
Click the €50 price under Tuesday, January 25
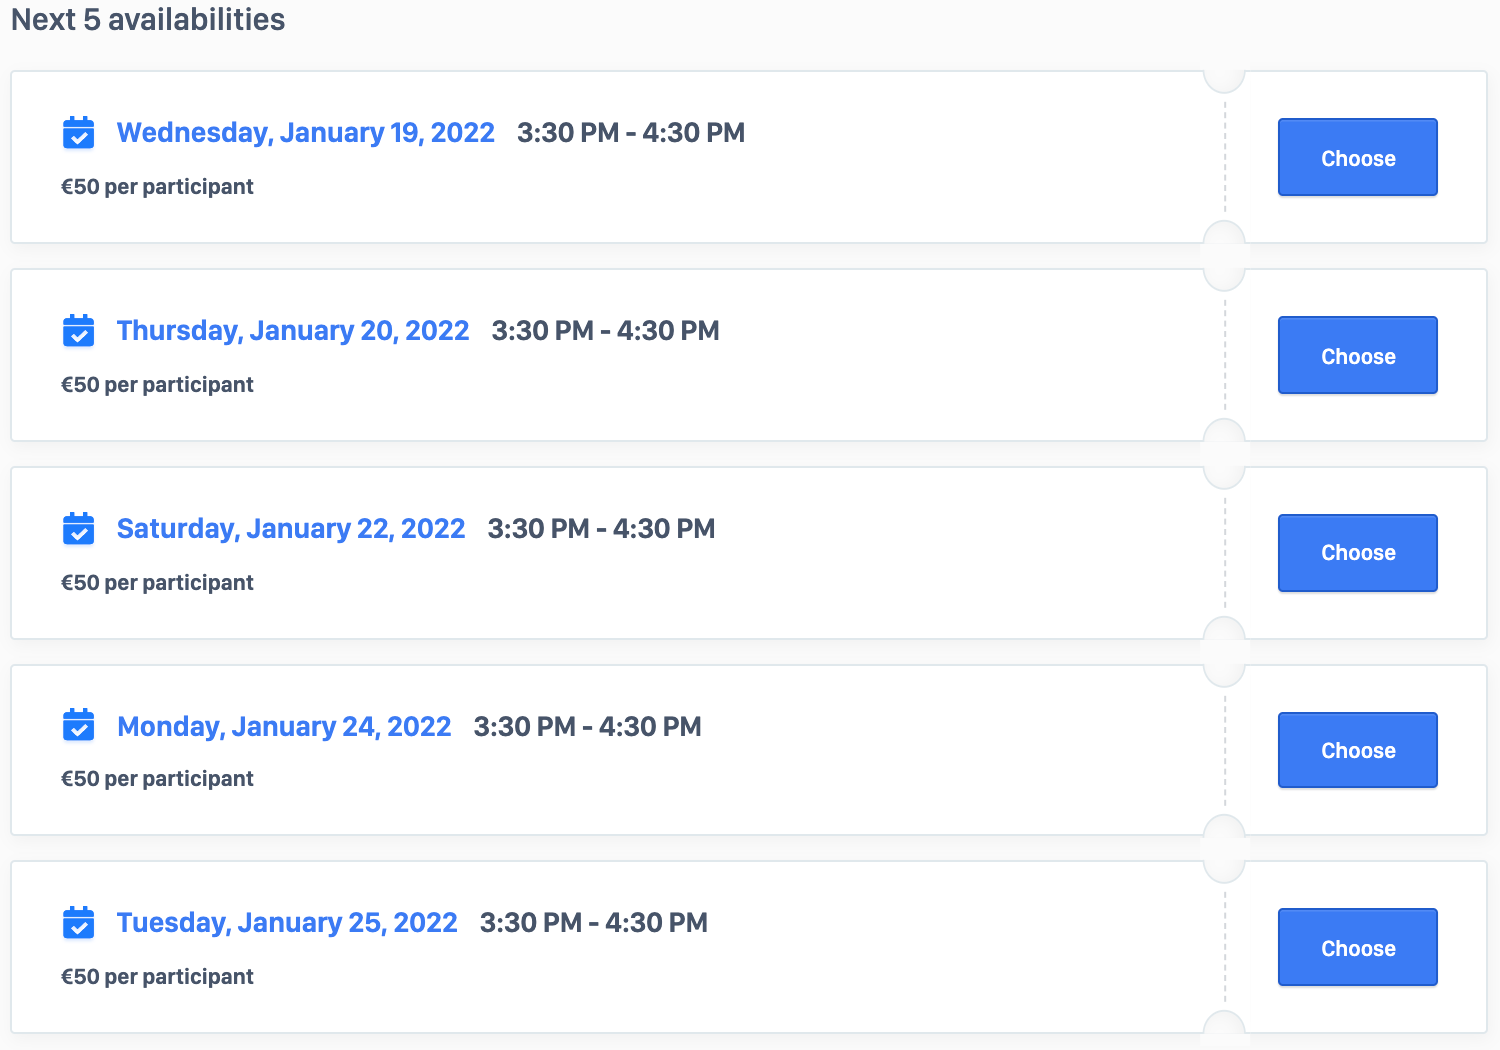[157, 977]
